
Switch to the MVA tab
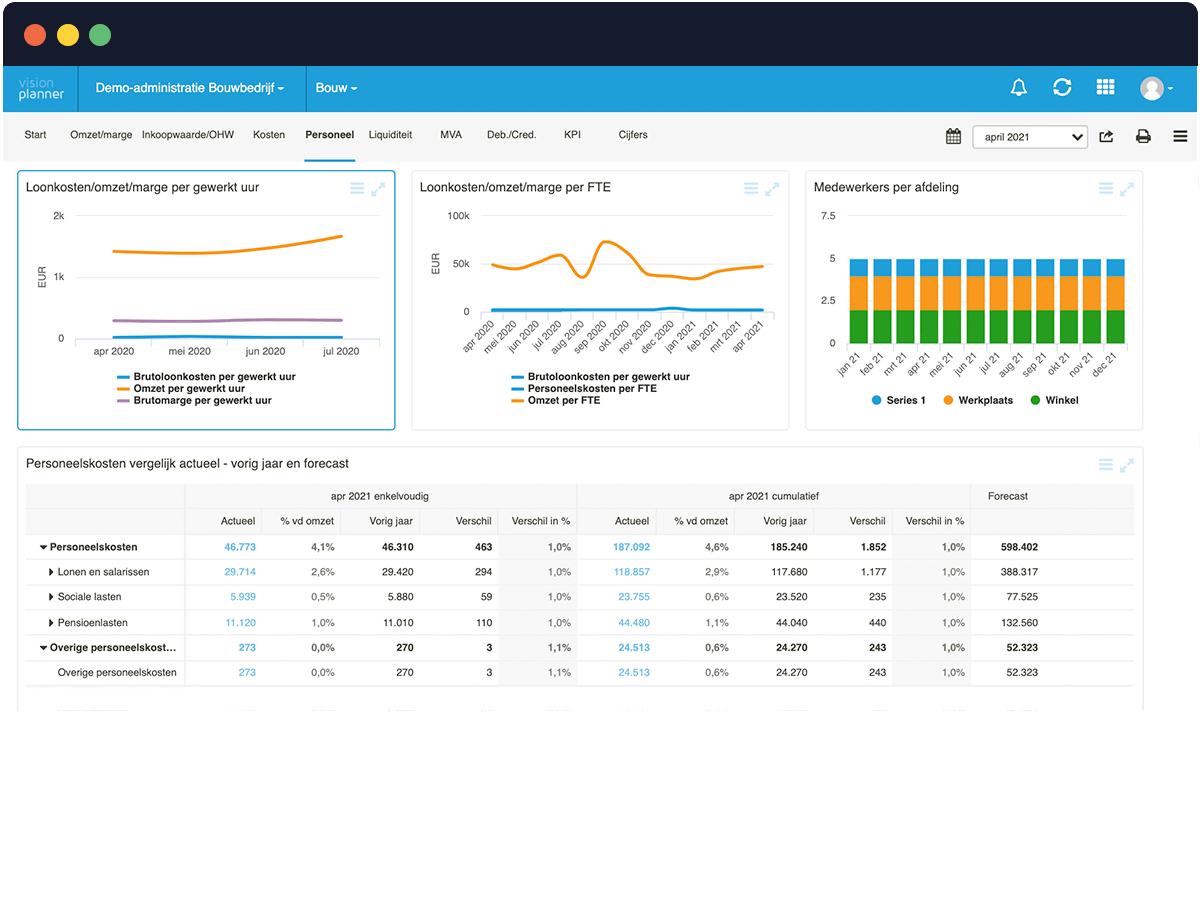point(451,134)
